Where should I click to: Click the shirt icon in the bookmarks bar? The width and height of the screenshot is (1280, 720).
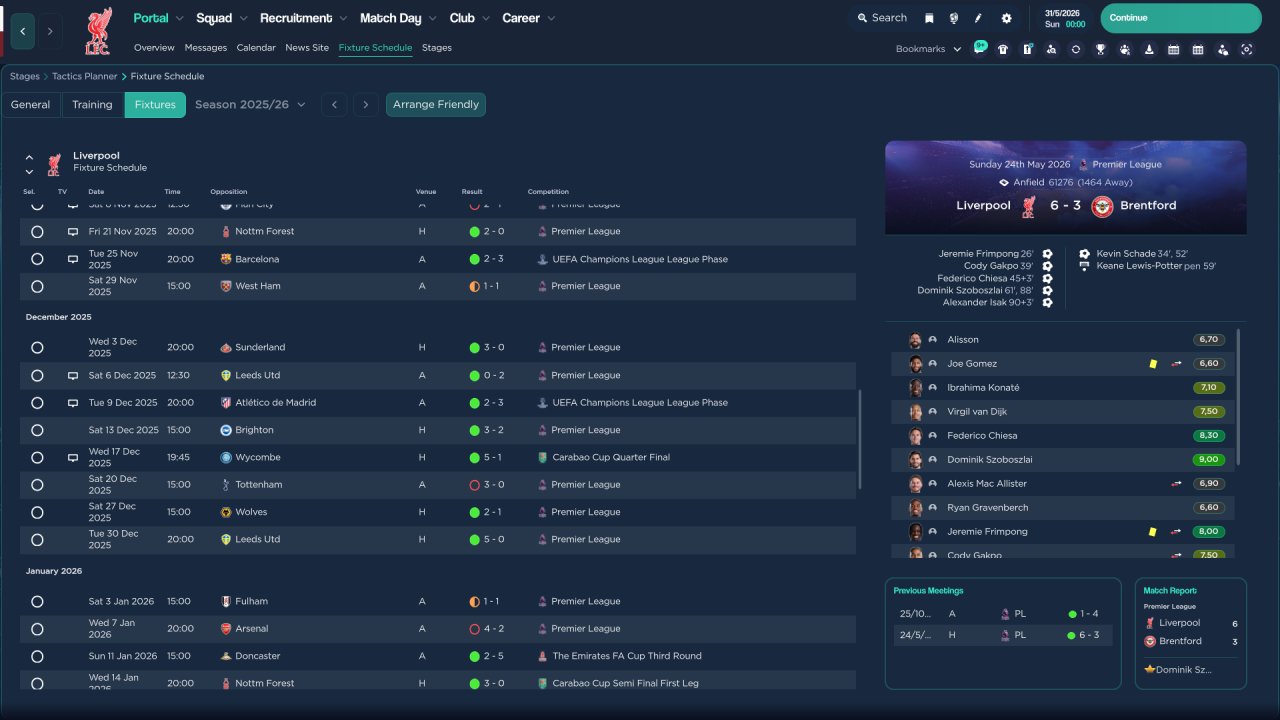(x=1003, y=49)
